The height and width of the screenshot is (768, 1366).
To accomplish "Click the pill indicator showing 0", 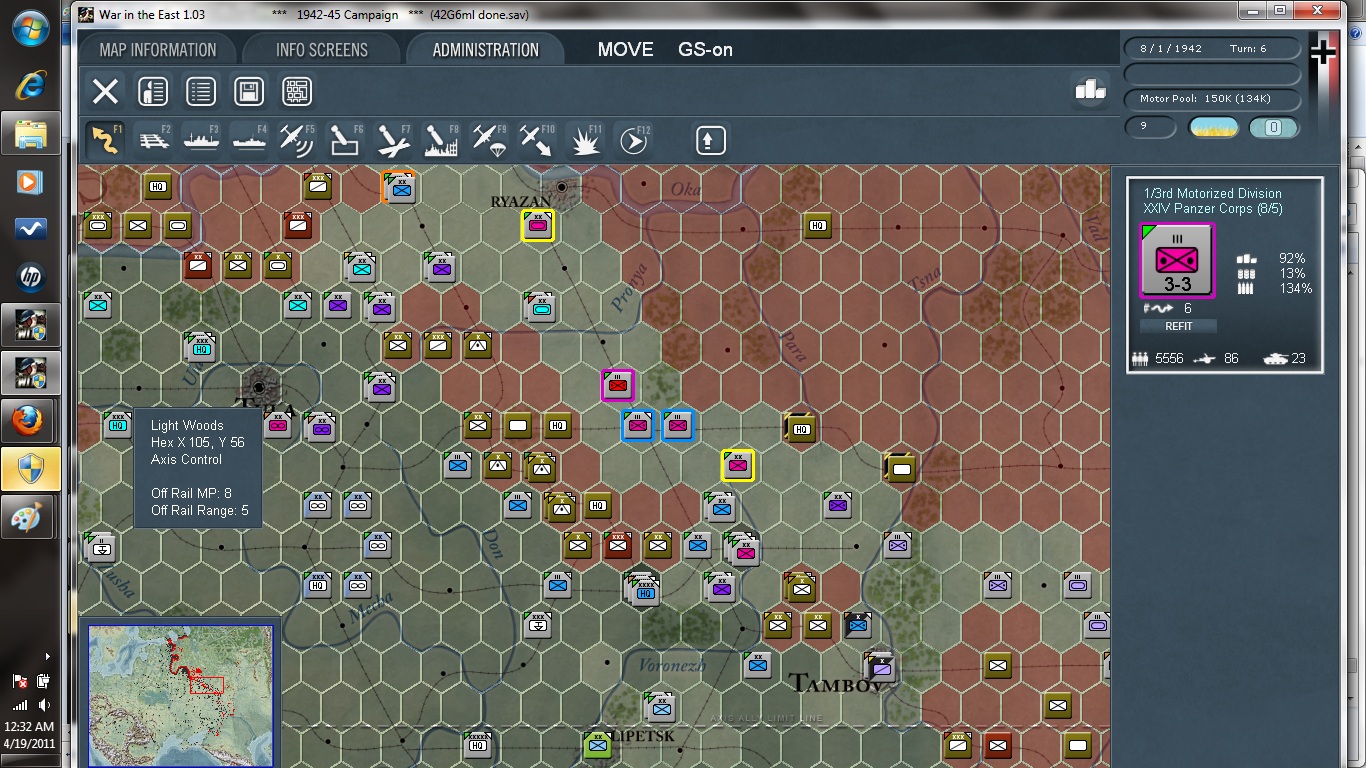I will coord(1273,127).
